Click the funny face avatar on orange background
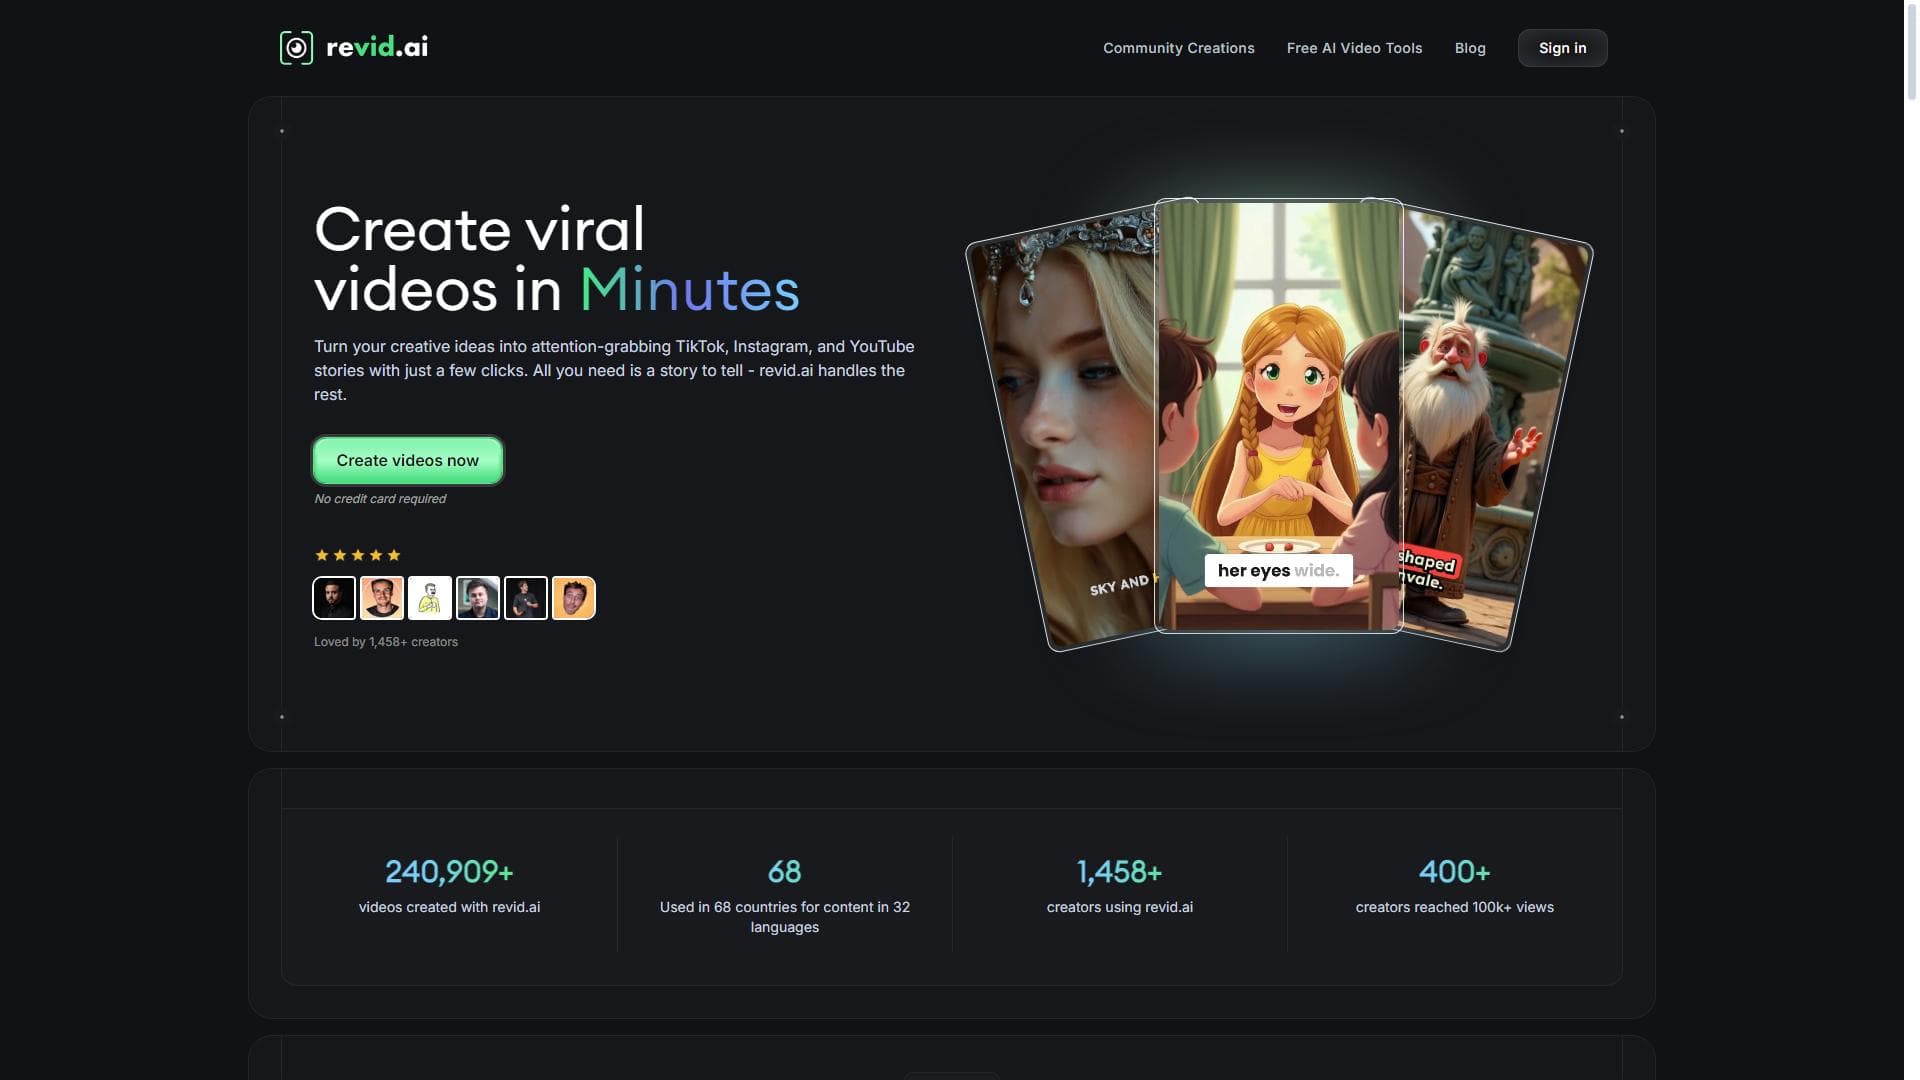Viewport: 1920px width, 1080px height. (574, 598)
